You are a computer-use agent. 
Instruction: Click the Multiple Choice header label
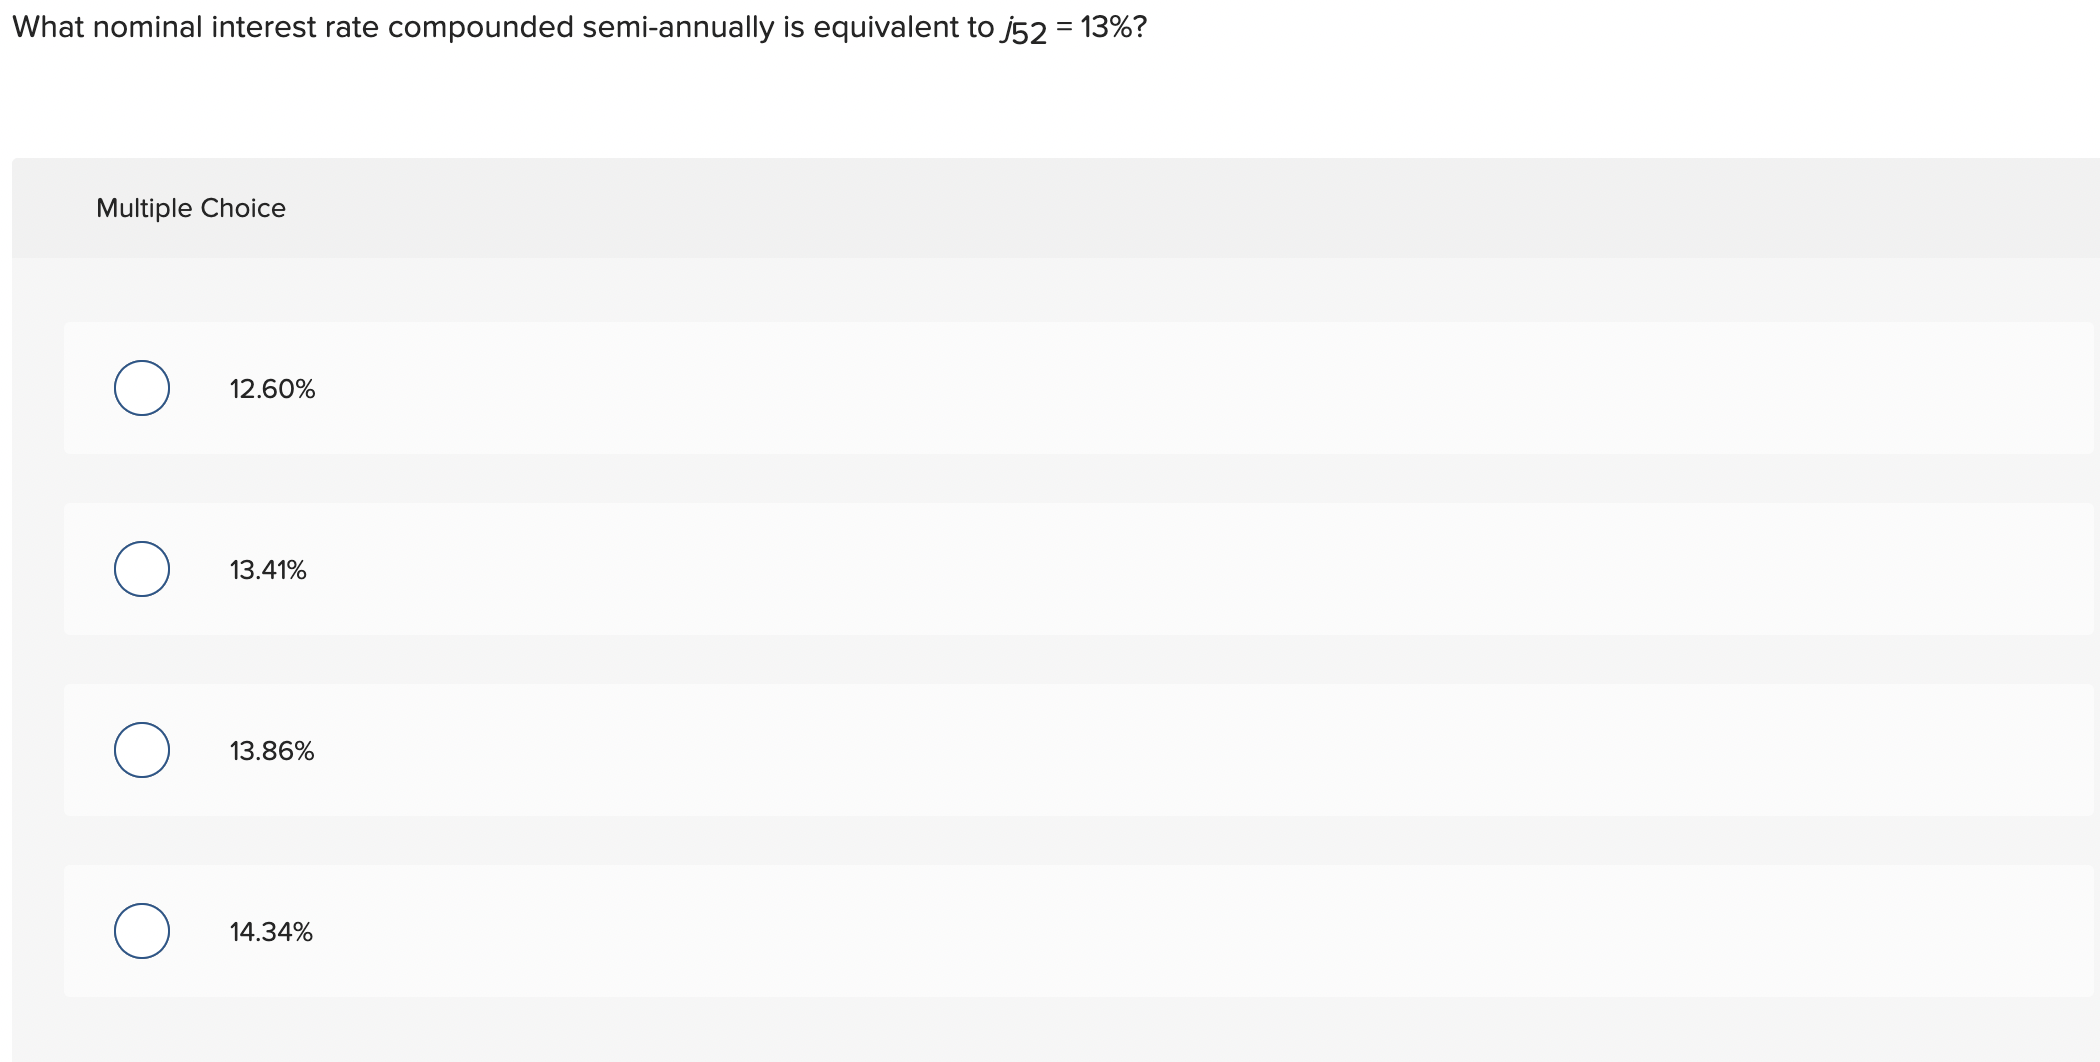coord(191,207)
